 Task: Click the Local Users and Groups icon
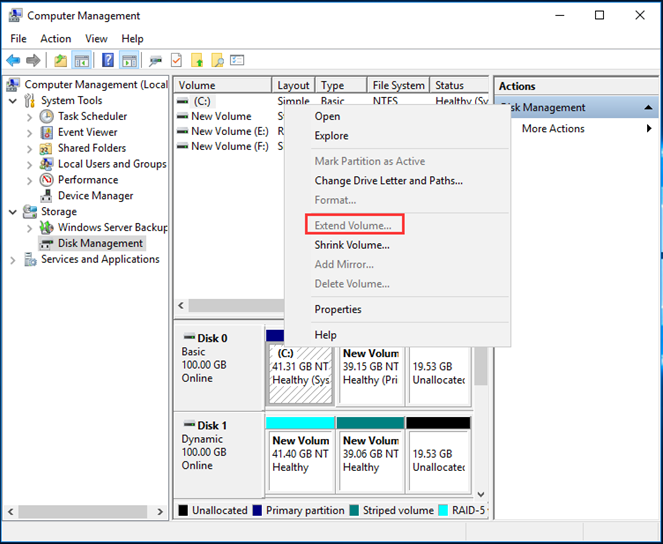point(46,164)
